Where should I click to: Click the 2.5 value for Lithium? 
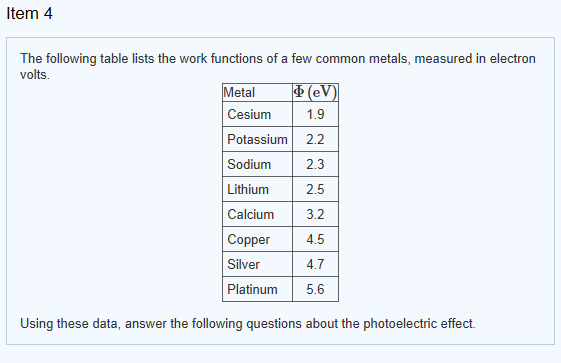[315, 189]
